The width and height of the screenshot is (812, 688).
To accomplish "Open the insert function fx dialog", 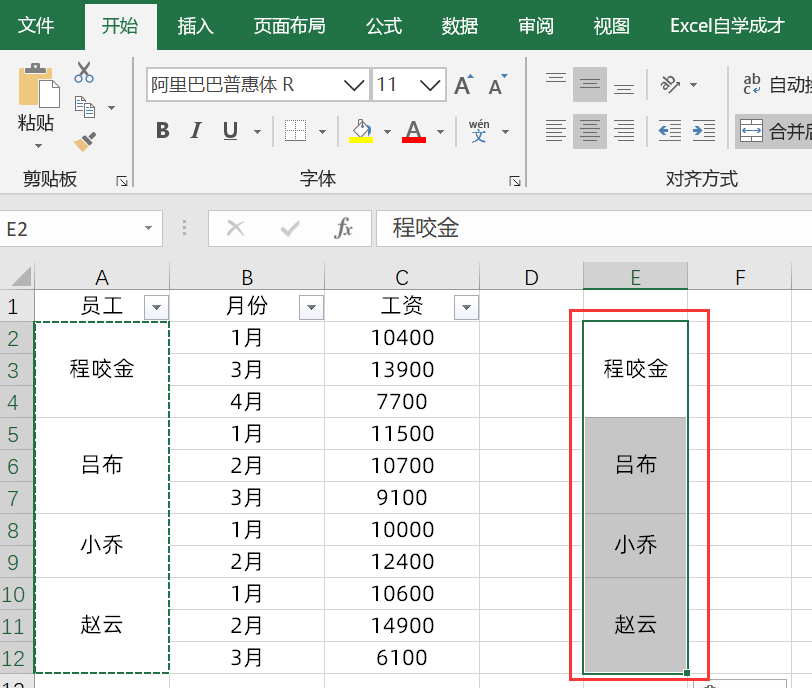I will click(x=343, y=228).
